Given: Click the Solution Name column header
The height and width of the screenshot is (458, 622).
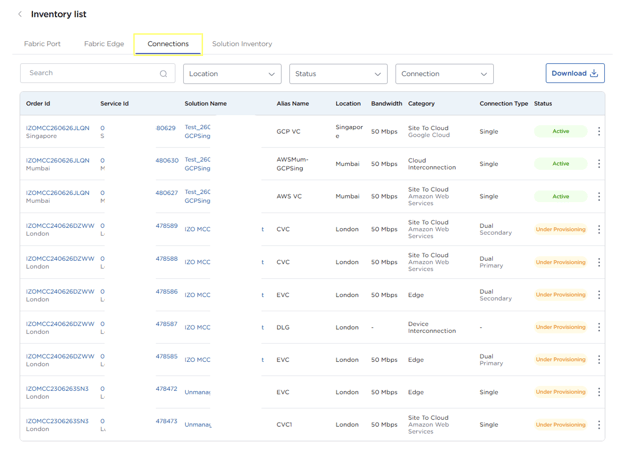Looking at the screenshot, I should pos(205,103).
